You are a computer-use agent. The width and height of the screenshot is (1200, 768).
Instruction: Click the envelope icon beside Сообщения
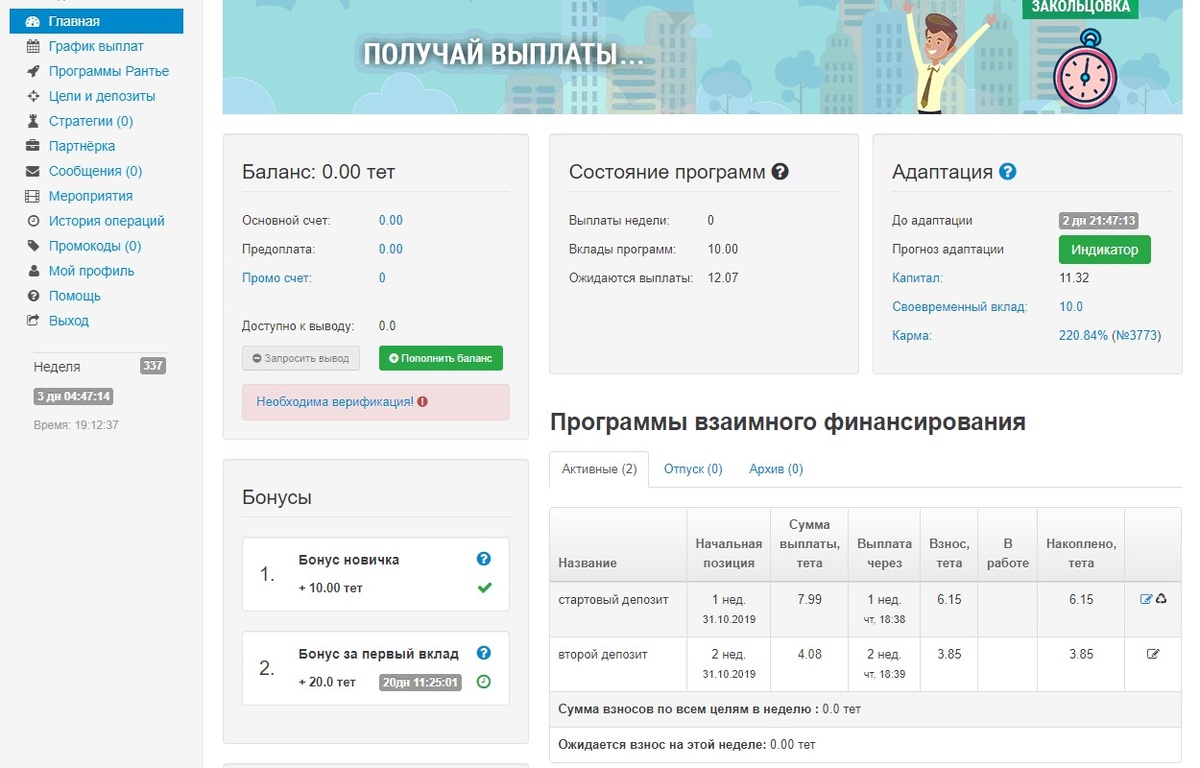click(32, 171)
